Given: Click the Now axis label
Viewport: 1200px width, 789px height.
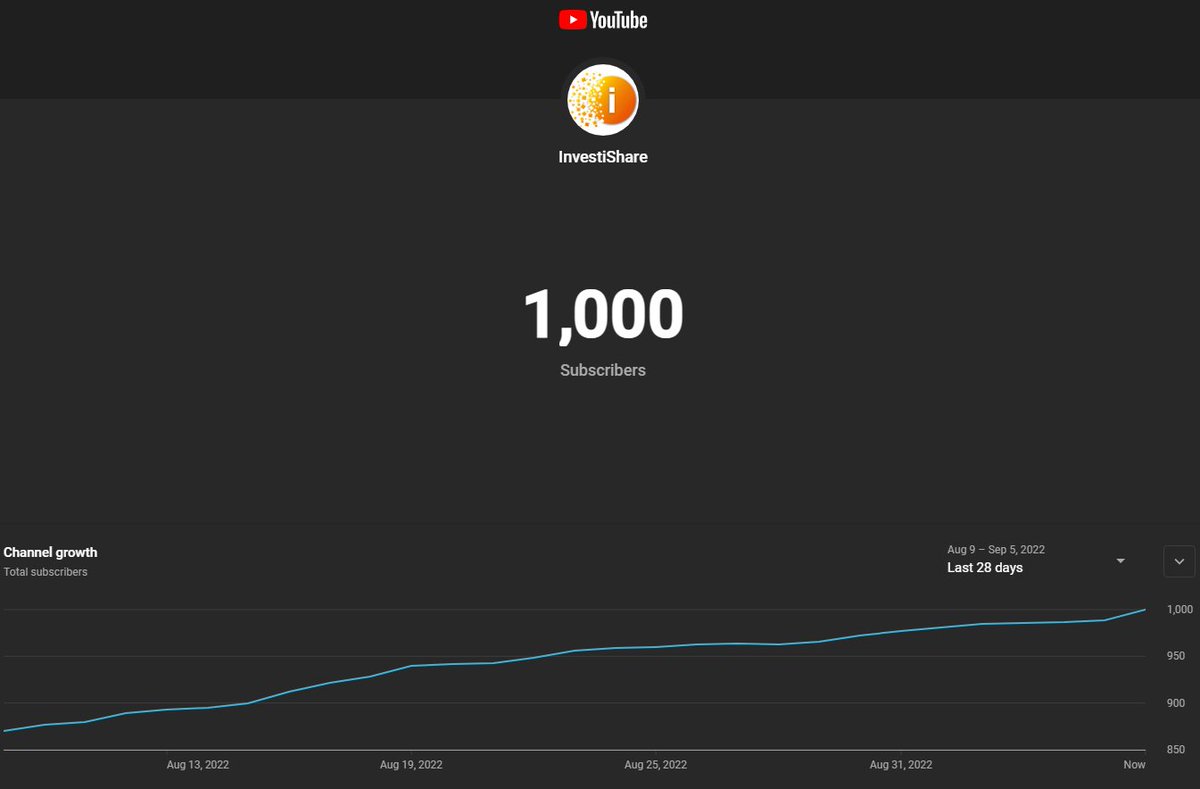Looking at the screenshot, I should click(x=1134, y=765).
